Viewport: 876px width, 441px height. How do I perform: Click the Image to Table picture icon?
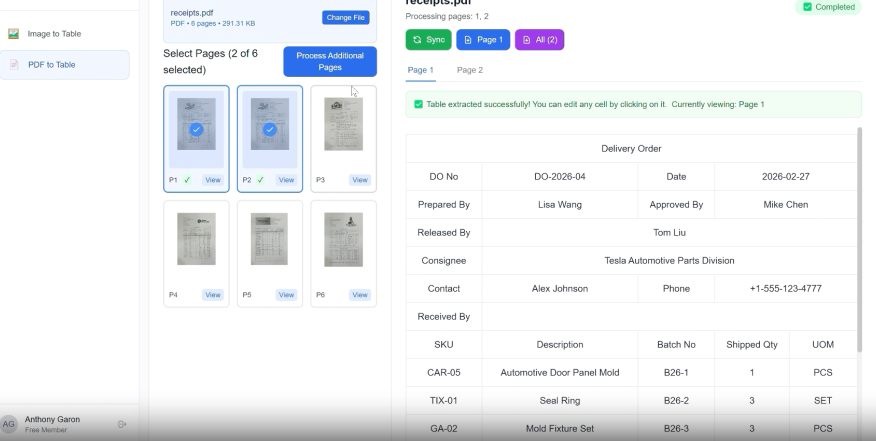point(13,34)
